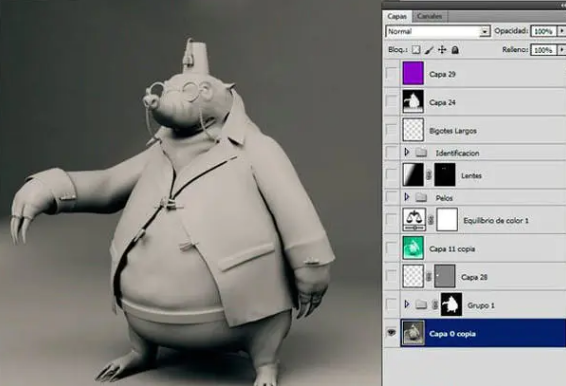This screenshot has width=566, height=386.
Task: Click the Opacidad value field
Action: coord(544,31)
